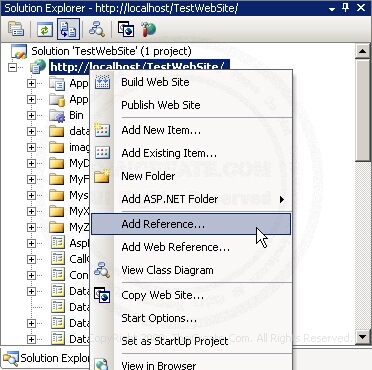372x370 pixels.
Task: Choose View in Browser menu entry
Action: pyautogui.click(x=191, y=363)
